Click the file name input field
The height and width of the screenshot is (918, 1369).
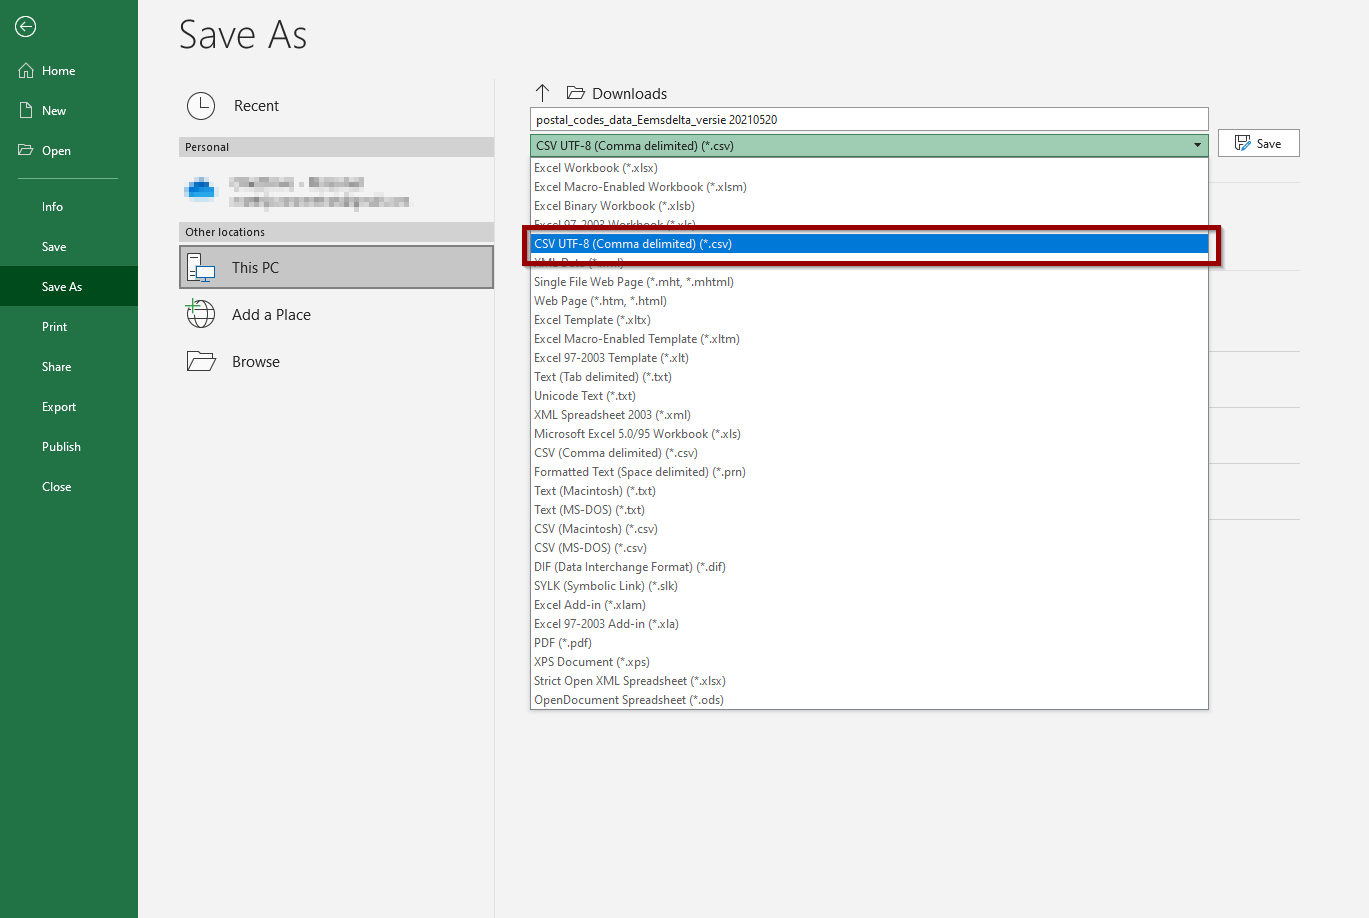(869, 119)
